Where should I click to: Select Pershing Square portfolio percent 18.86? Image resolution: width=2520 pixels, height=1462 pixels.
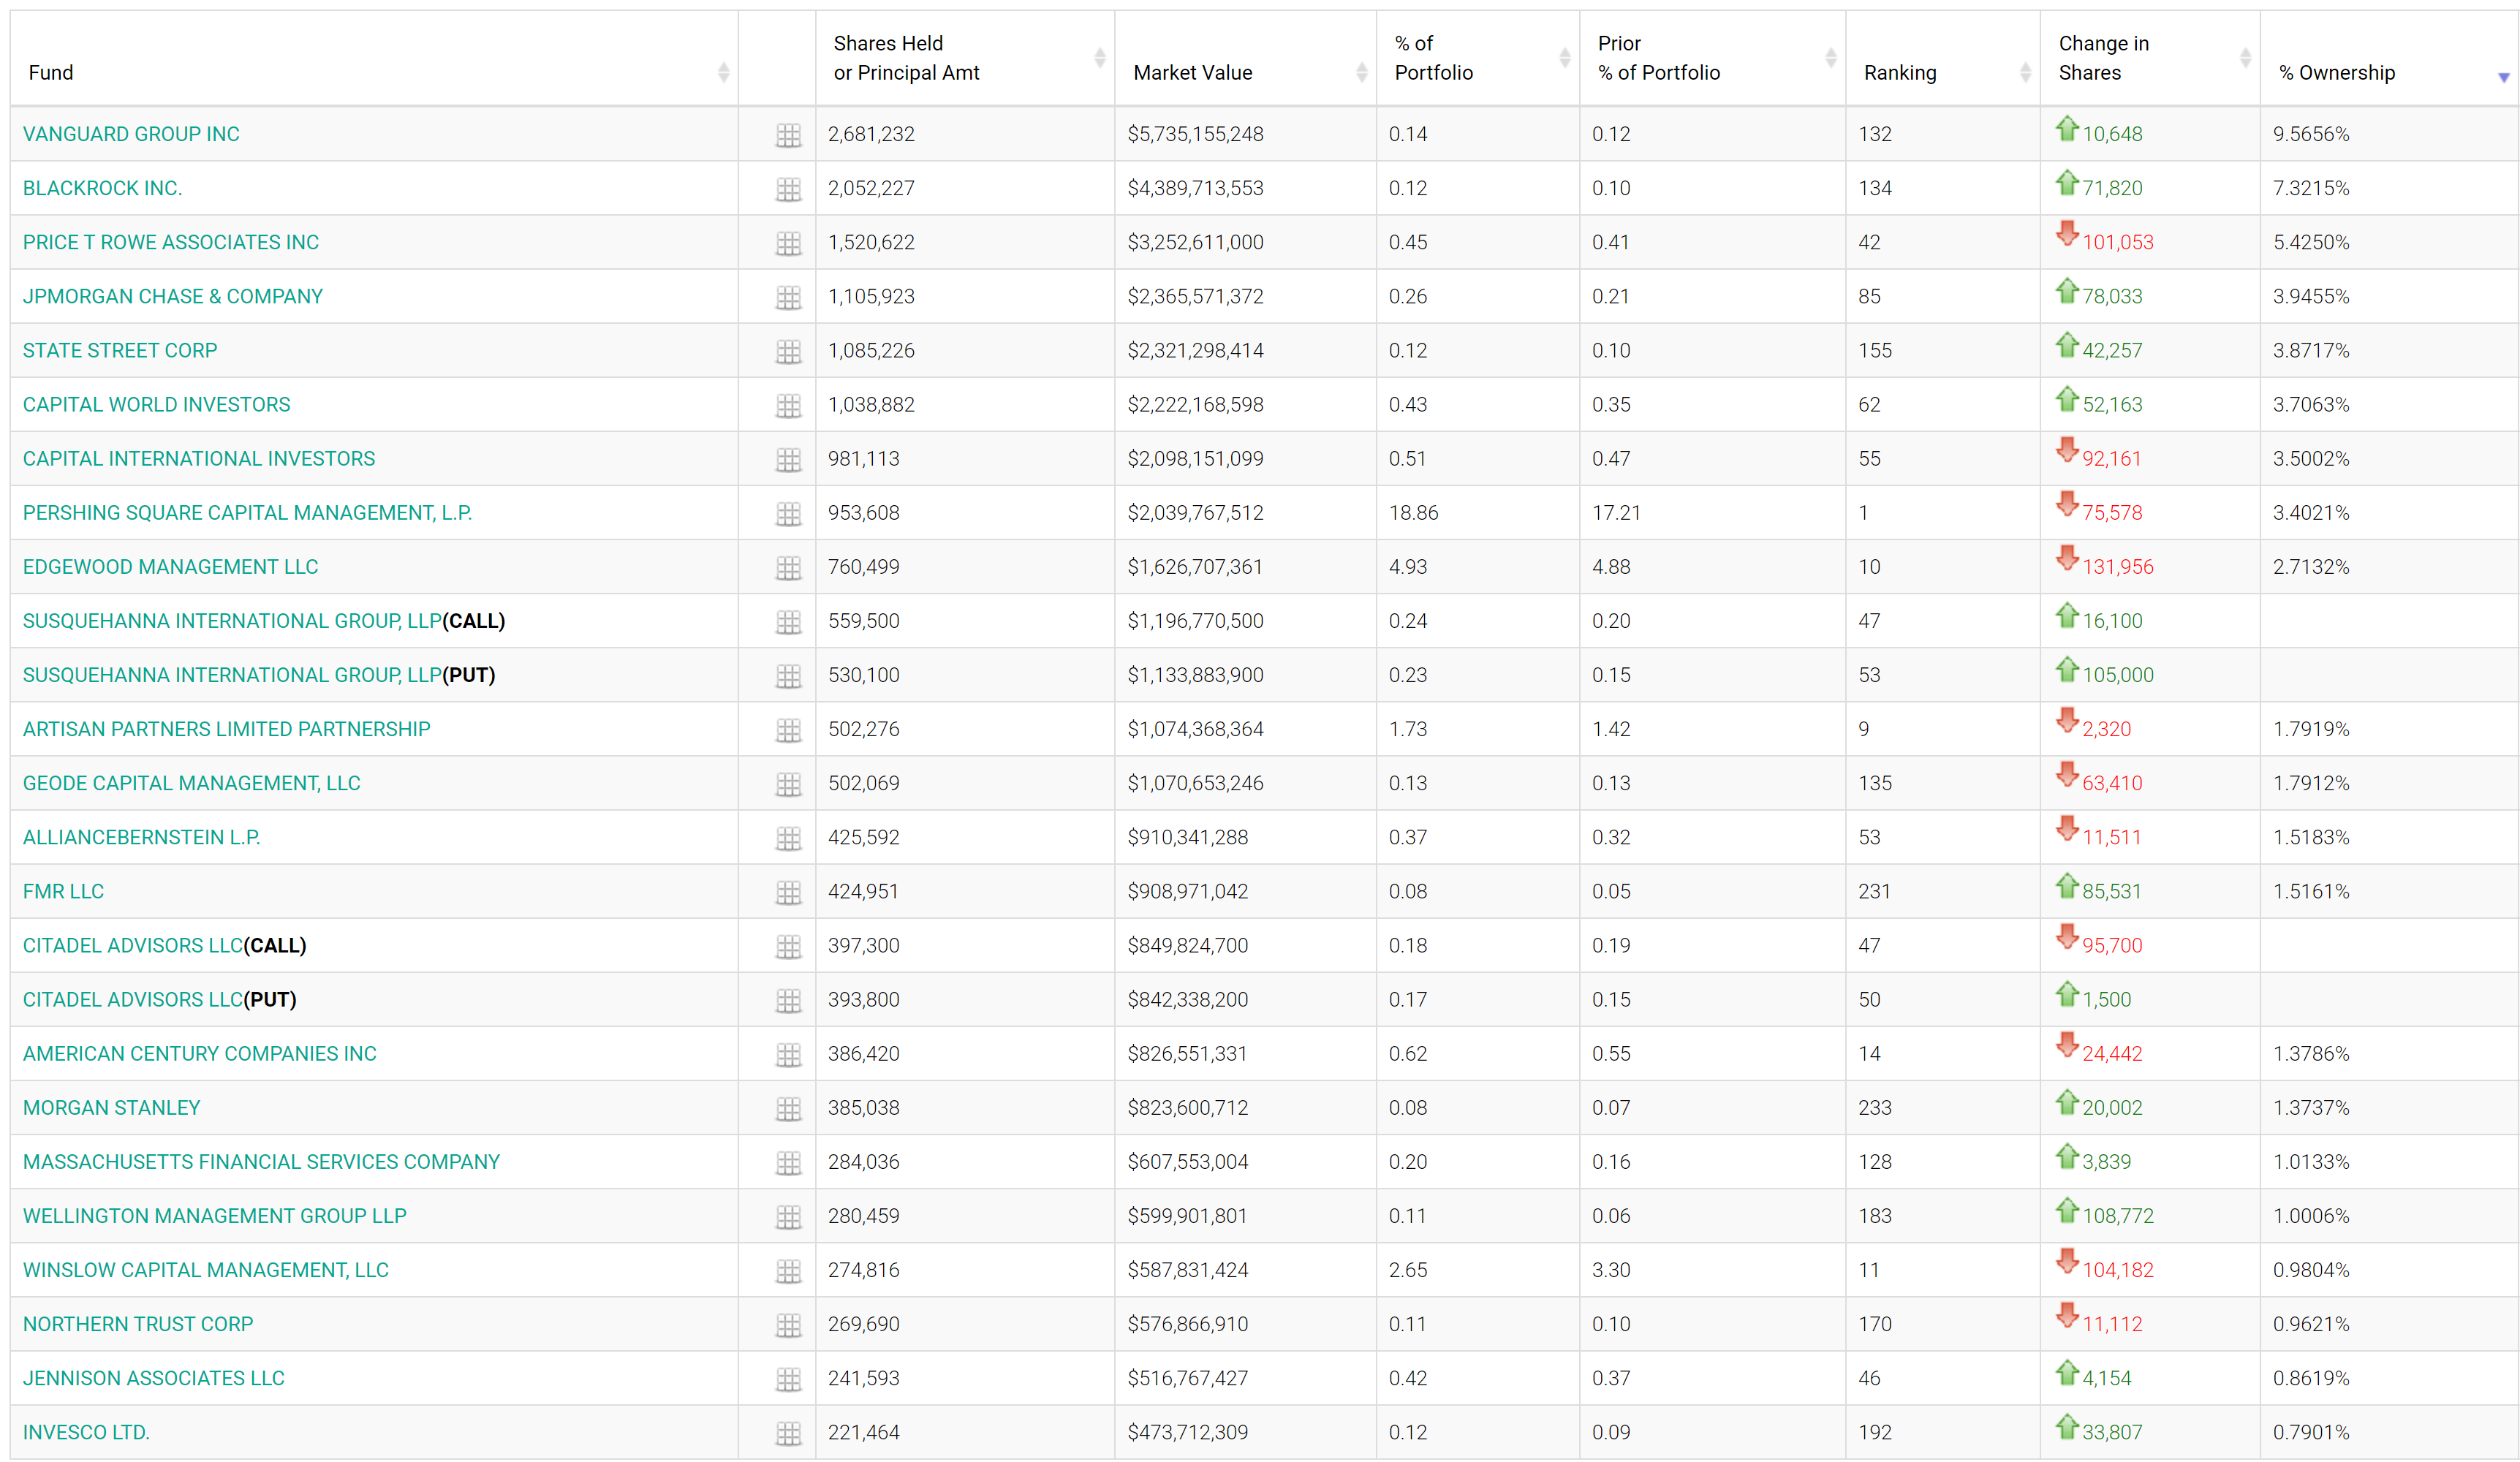click(1413, 512)
